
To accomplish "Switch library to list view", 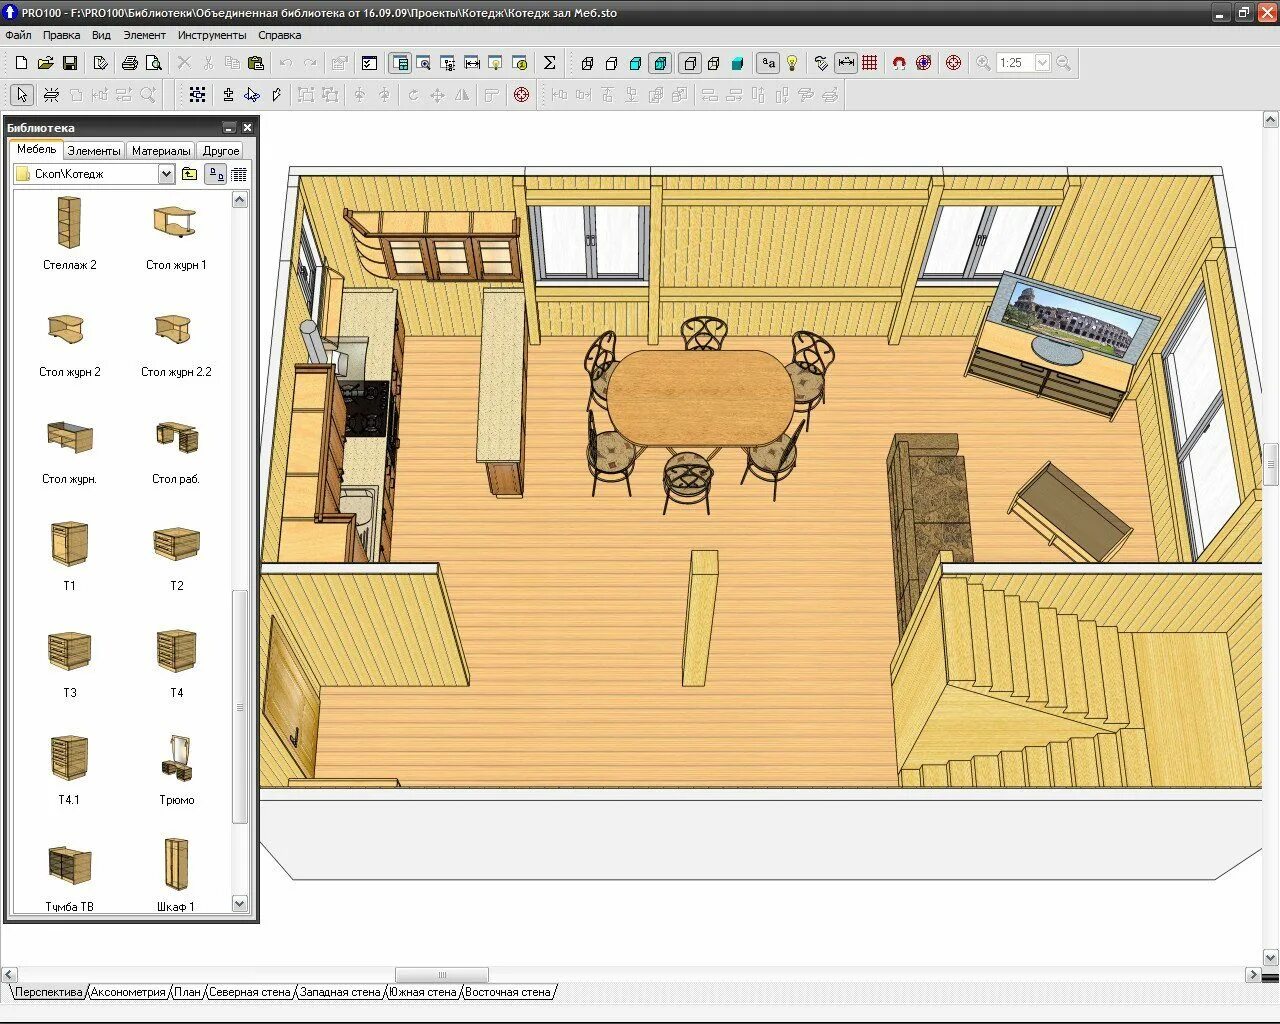I will (x=239, y=174).
